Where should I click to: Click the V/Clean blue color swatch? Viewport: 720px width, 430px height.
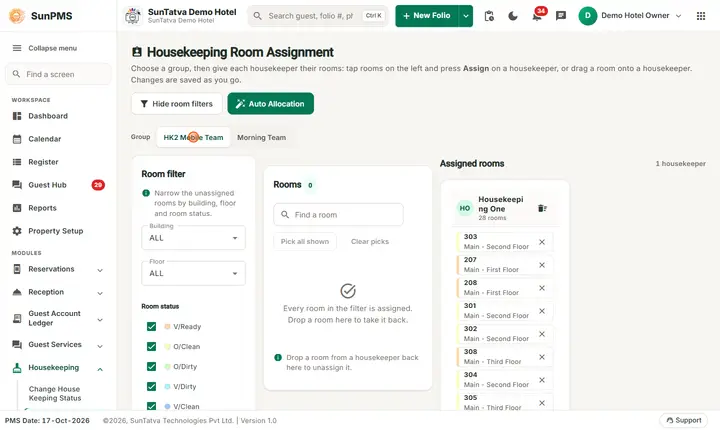coord(167,407)
